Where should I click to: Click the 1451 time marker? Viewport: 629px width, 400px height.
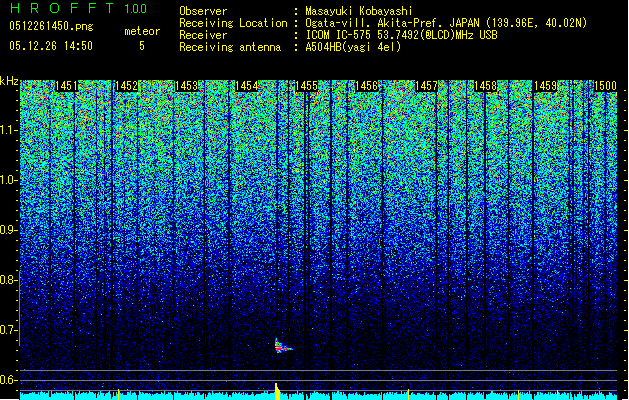point(66,86)
